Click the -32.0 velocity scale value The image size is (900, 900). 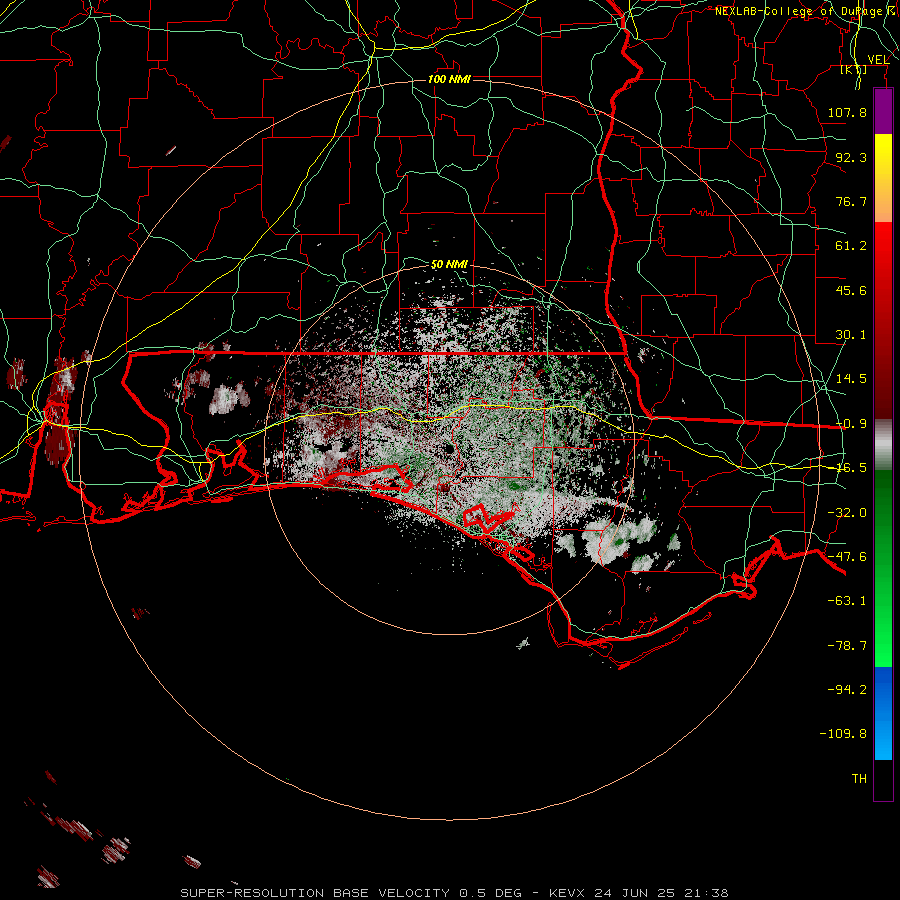tap(847, 513)
